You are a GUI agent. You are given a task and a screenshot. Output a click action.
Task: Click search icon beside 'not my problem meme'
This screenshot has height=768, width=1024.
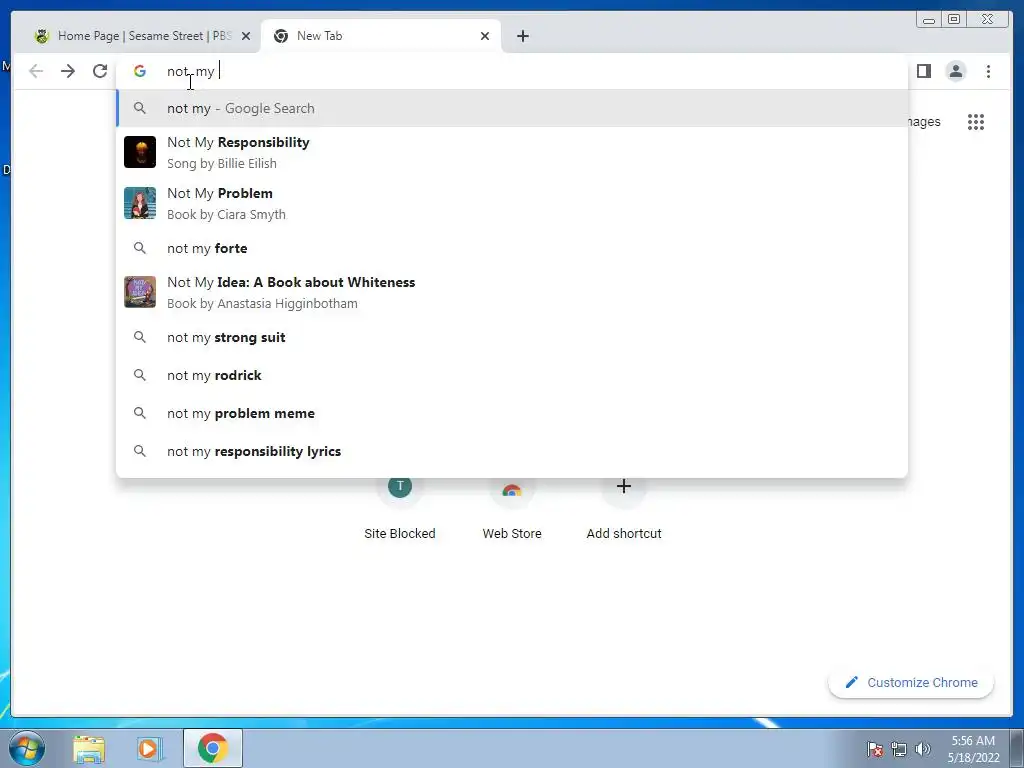pos(140,413)
